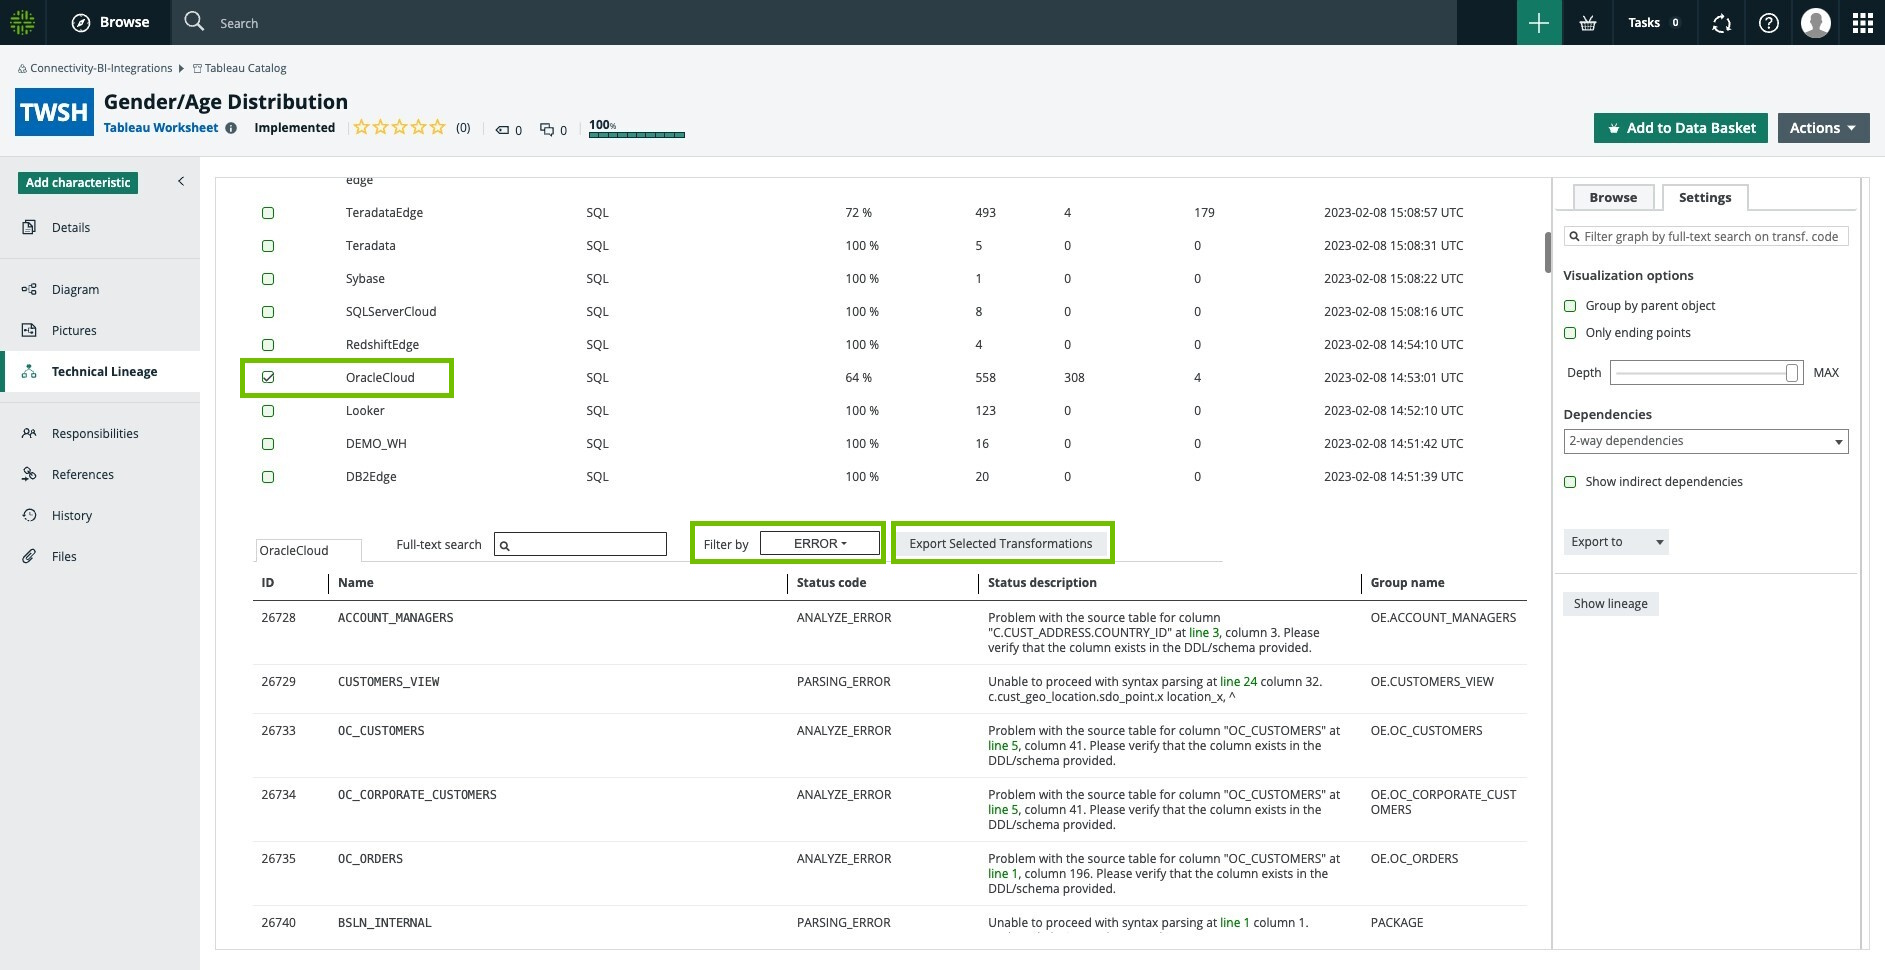The image size is (1885, 970).
Task: Click the help question mark icon
Action: (1768, 23)
